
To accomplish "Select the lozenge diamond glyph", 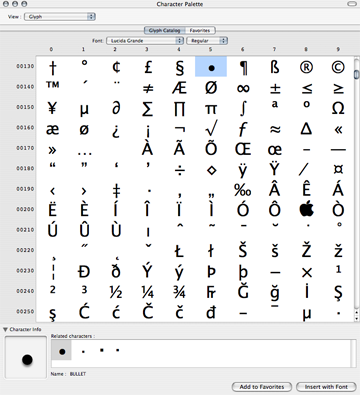I will click(x=211, y=170).
